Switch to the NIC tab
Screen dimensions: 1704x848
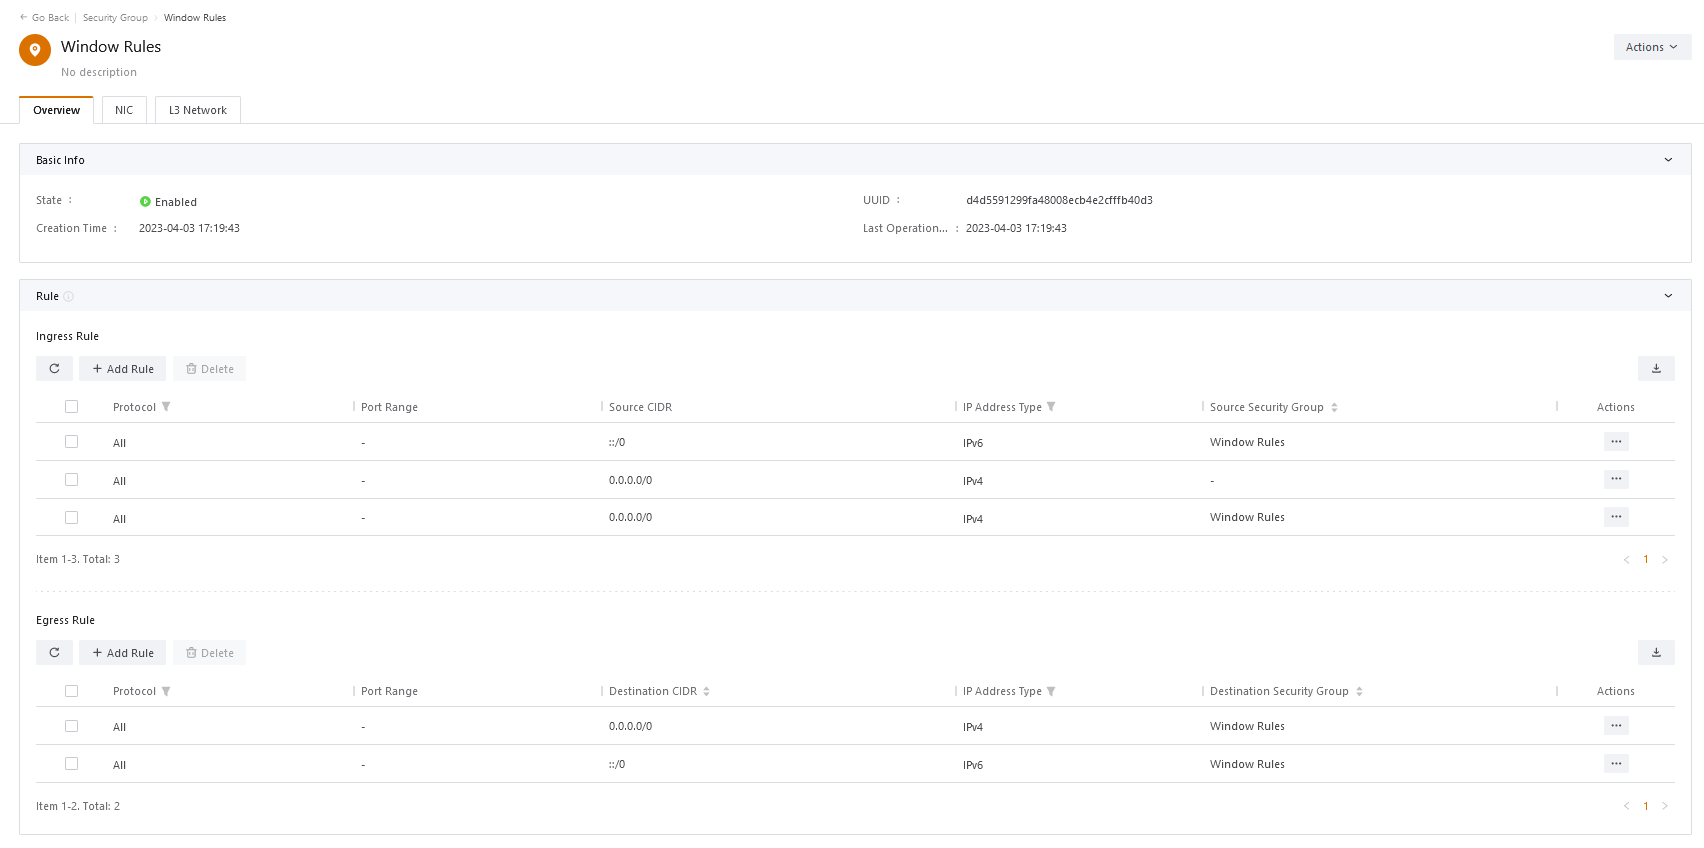(124, 110)
